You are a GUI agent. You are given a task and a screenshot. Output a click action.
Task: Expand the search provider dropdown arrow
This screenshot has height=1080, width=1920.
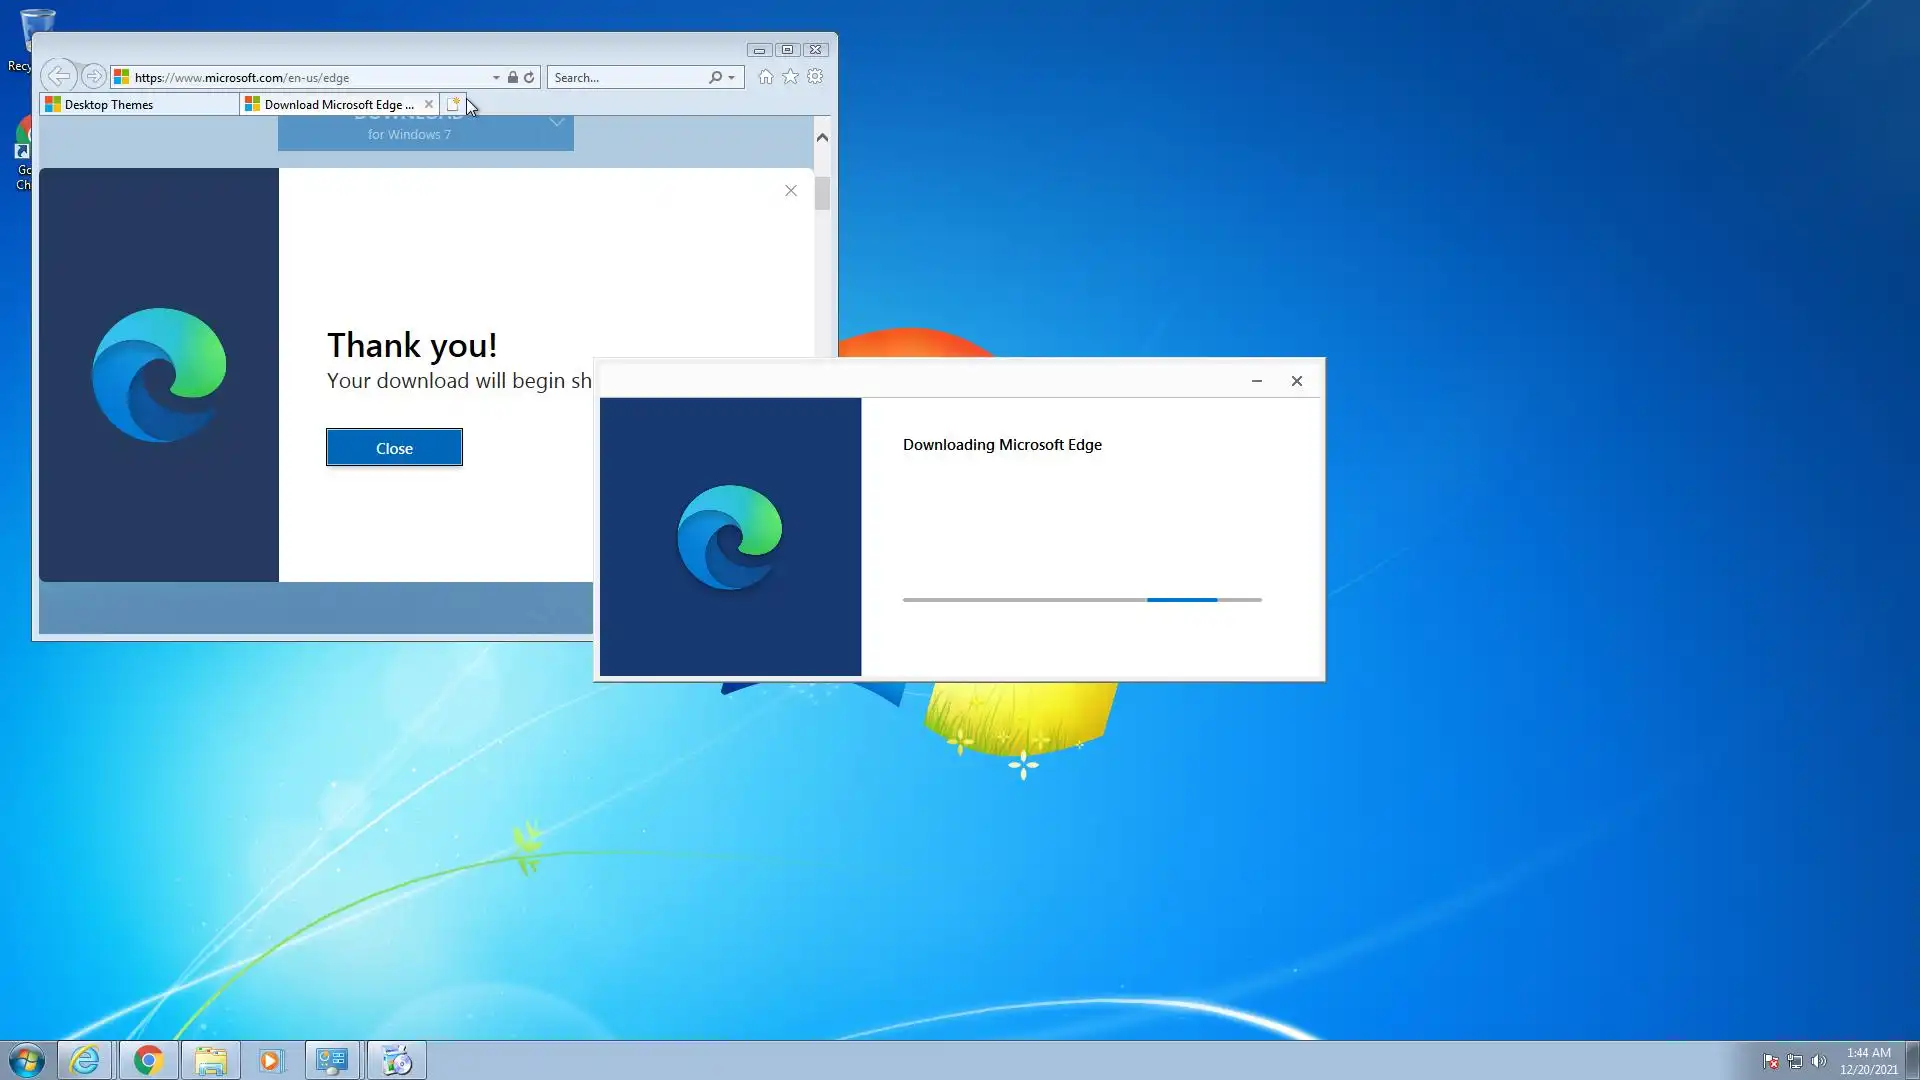(732, 77)
